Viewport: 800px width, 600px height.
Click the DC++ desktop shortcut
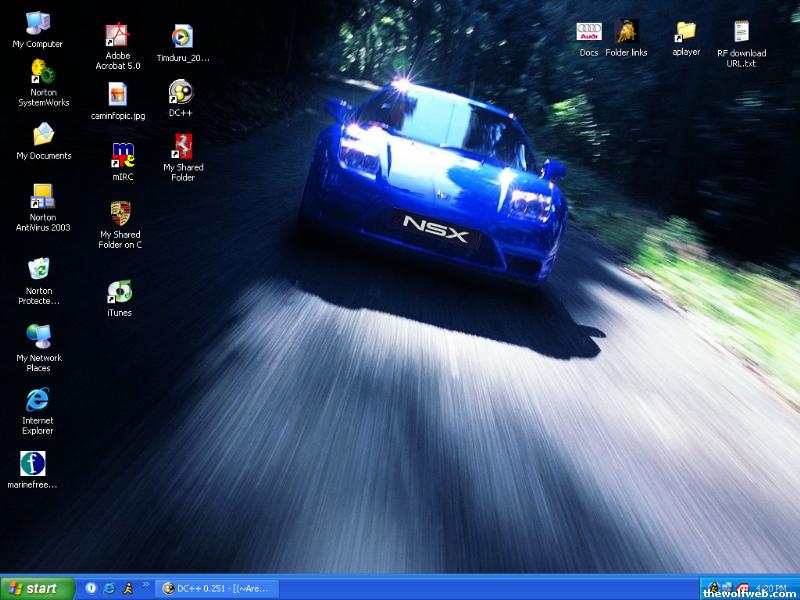point(181,93)
